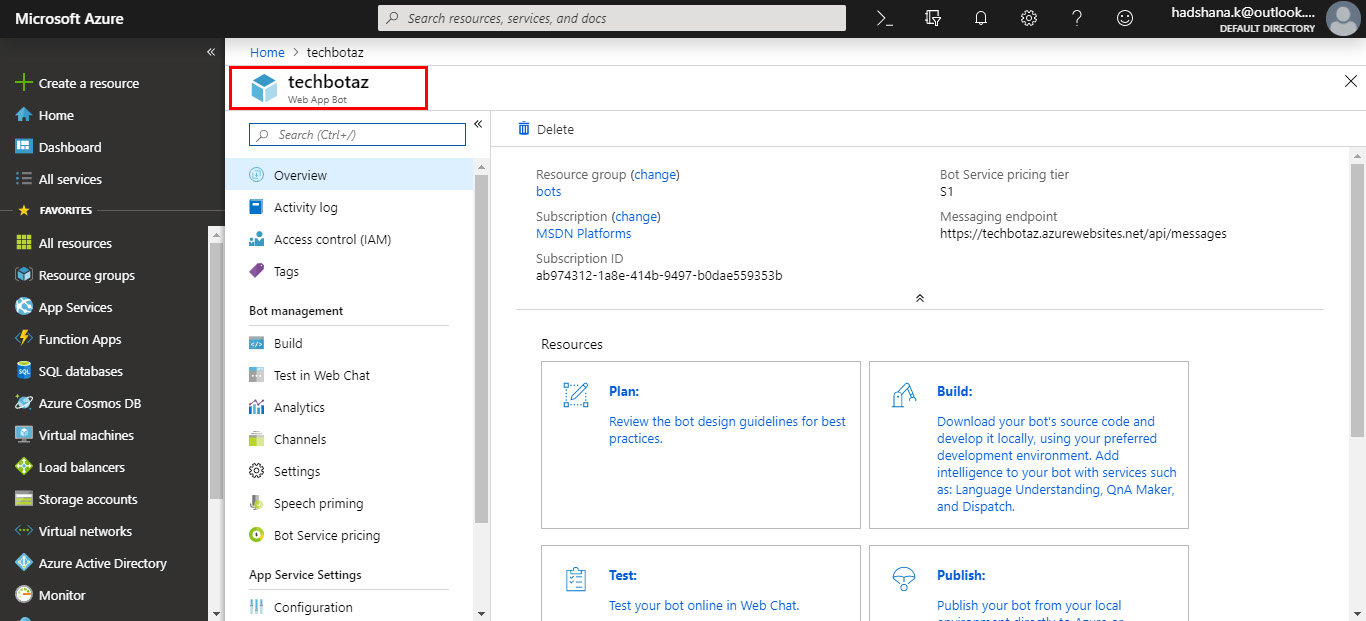
Task: Open Test in Web Chat menu item
Action: pyautogui.click(x=349, y=375)
